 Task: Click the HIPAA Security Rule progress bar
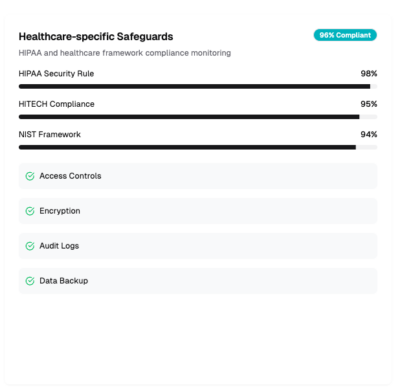198,86
